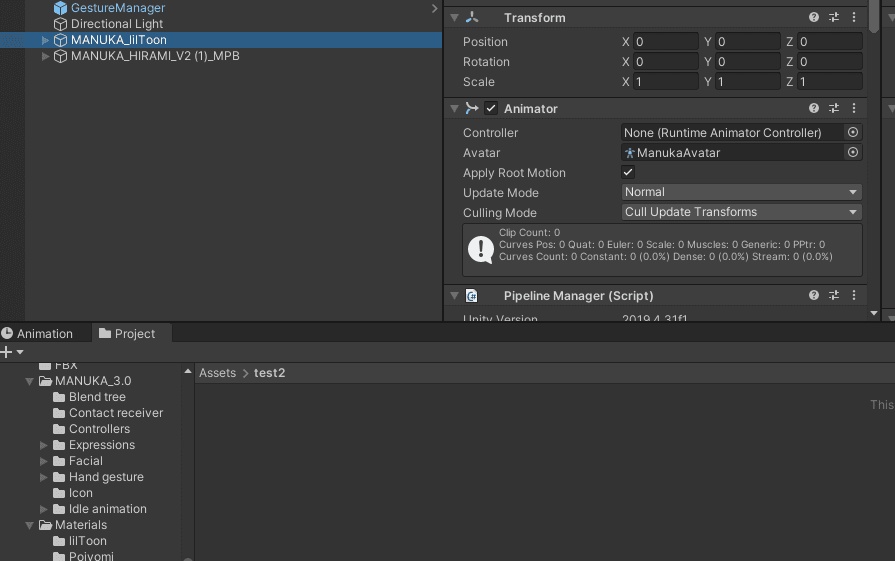Viewport: 895px width, 561px height.
Task: Collapse the Pipeline Manager component foldout
Action: pyautogui.click(x=454, y=296)
